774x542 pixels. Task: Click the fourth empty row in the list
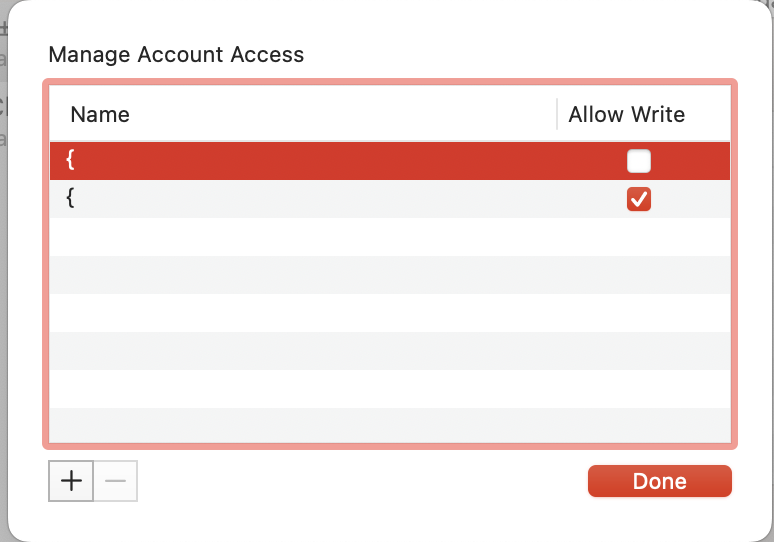click(390, 351)
